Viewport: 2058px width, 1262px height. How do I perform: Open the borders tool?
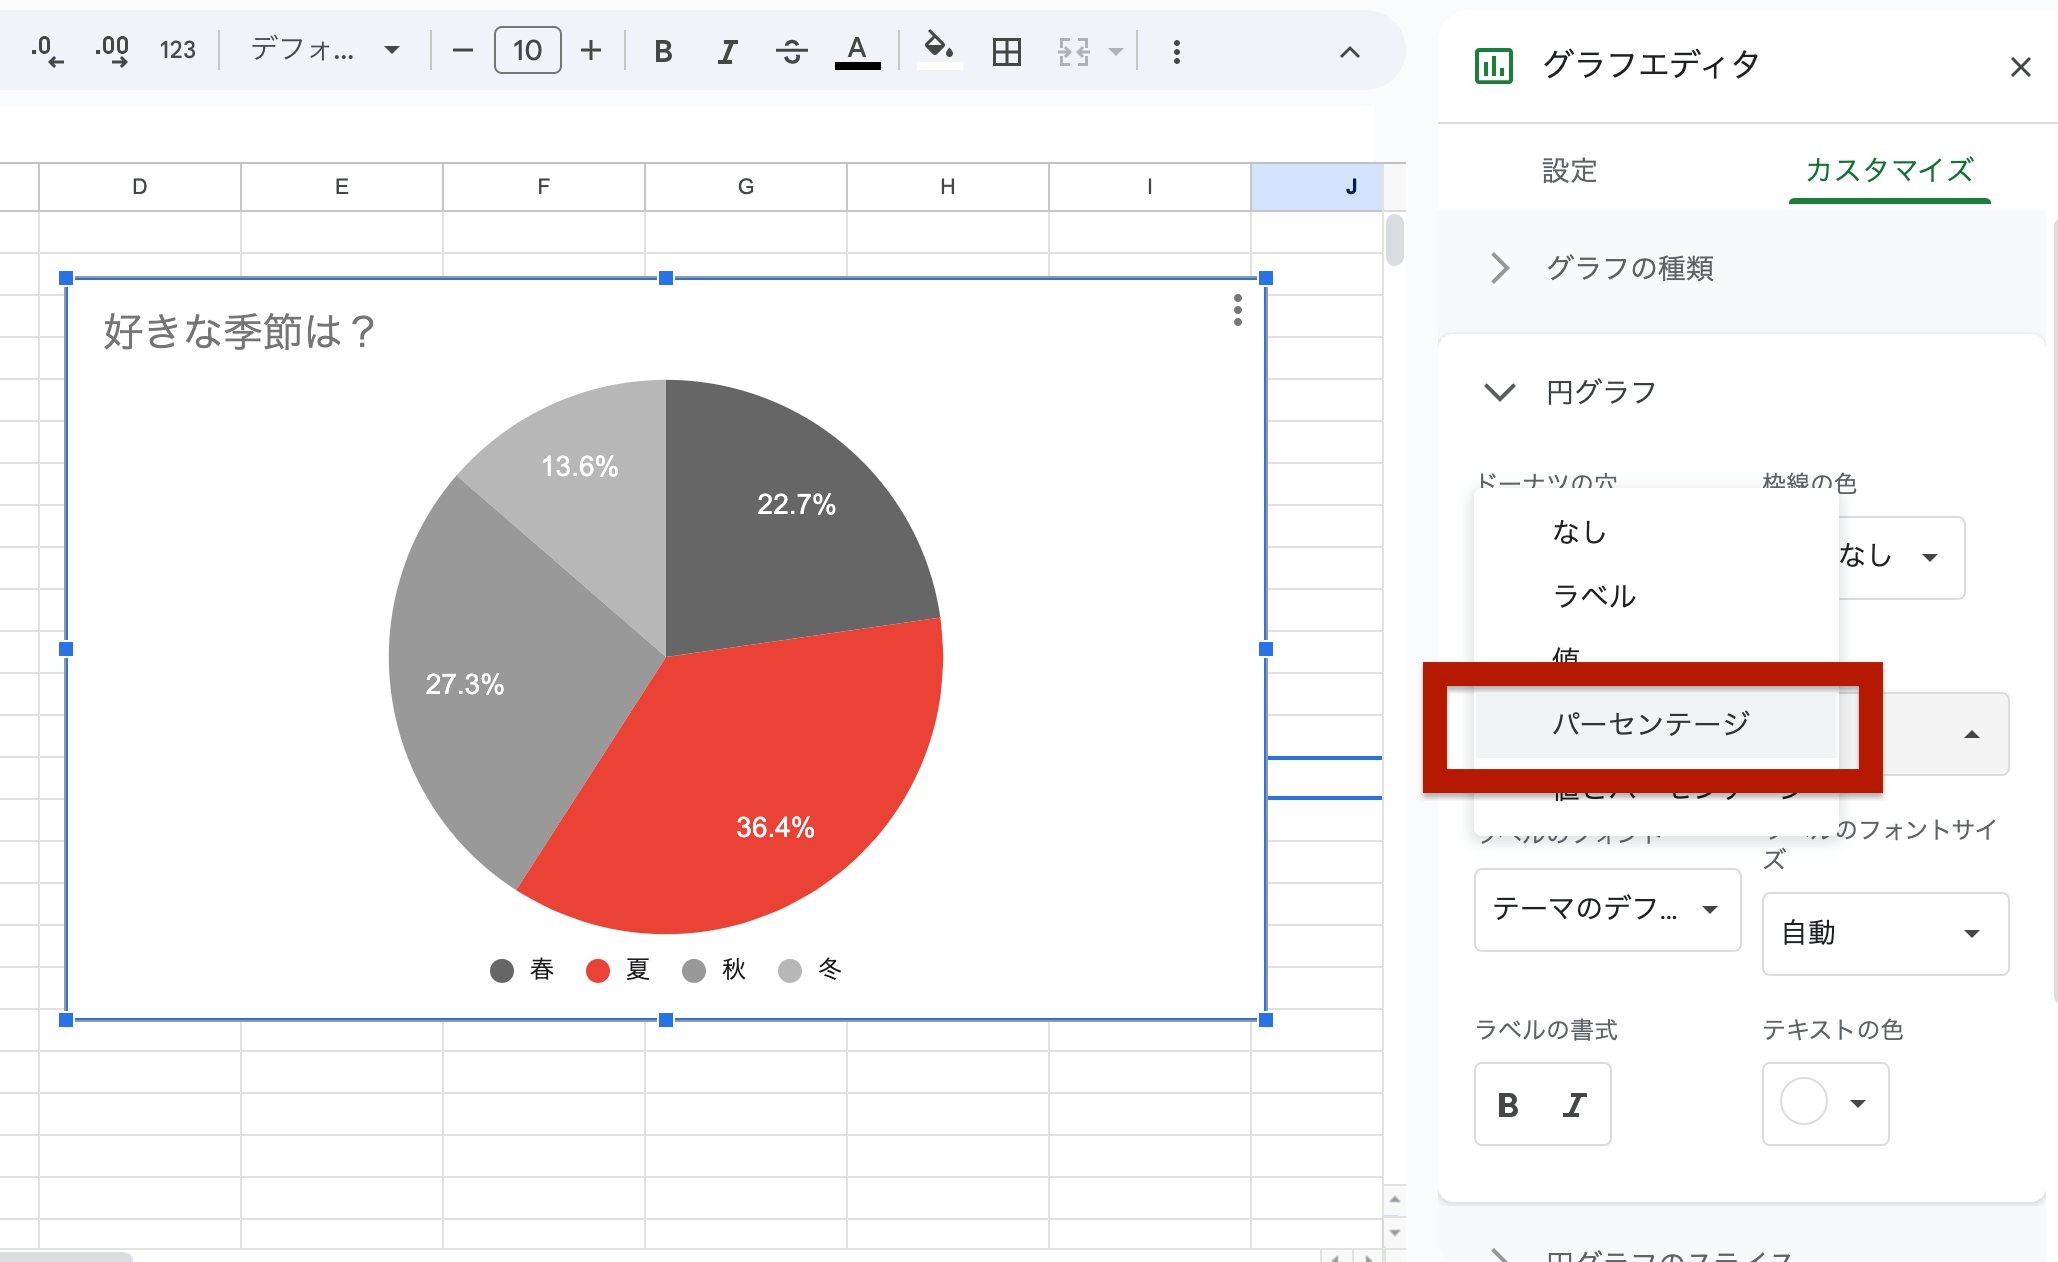(1006, 51)
